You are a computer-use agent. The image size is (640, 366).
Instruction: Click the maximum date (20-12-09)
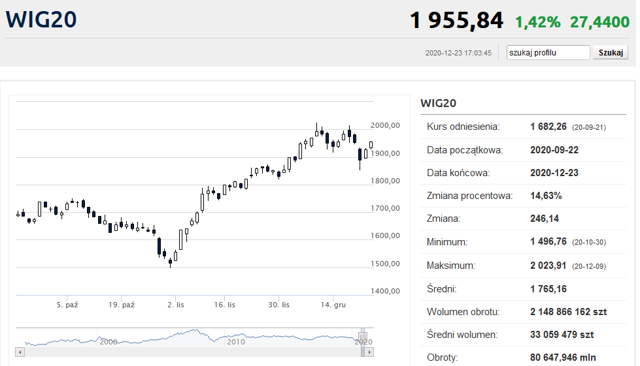589,266
